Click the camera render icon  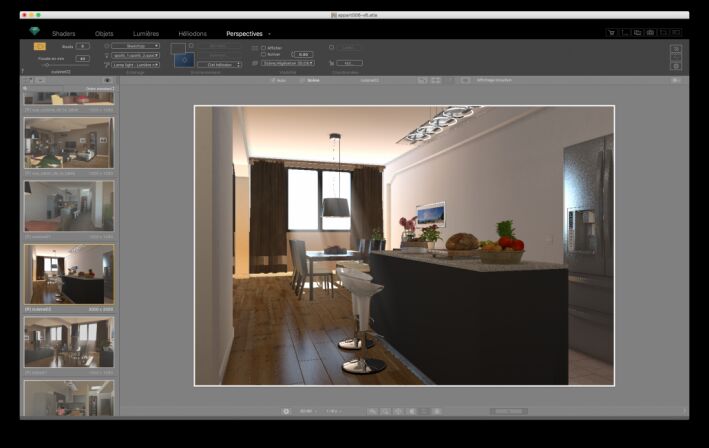(x=650, y=33)
